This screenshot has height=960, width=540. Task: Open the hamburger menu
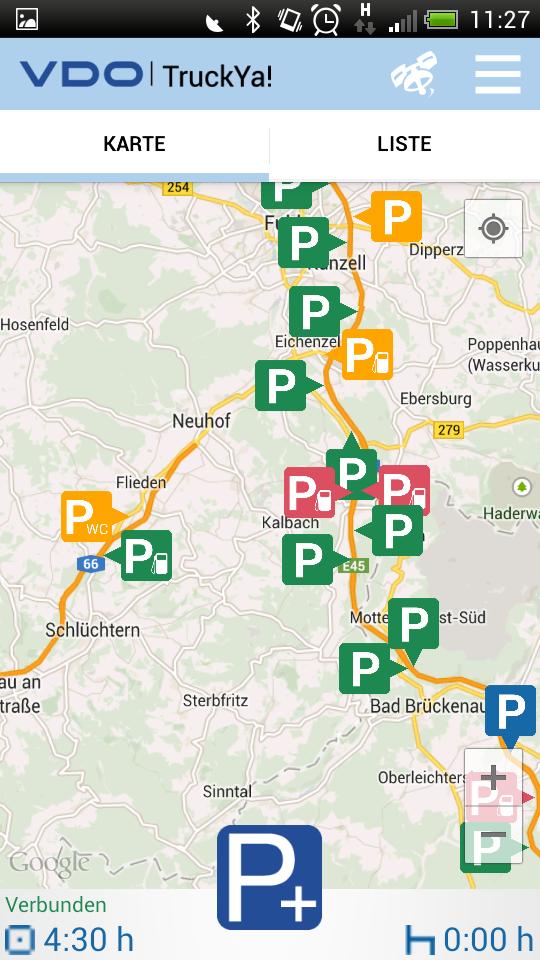(x=498, y=75)
